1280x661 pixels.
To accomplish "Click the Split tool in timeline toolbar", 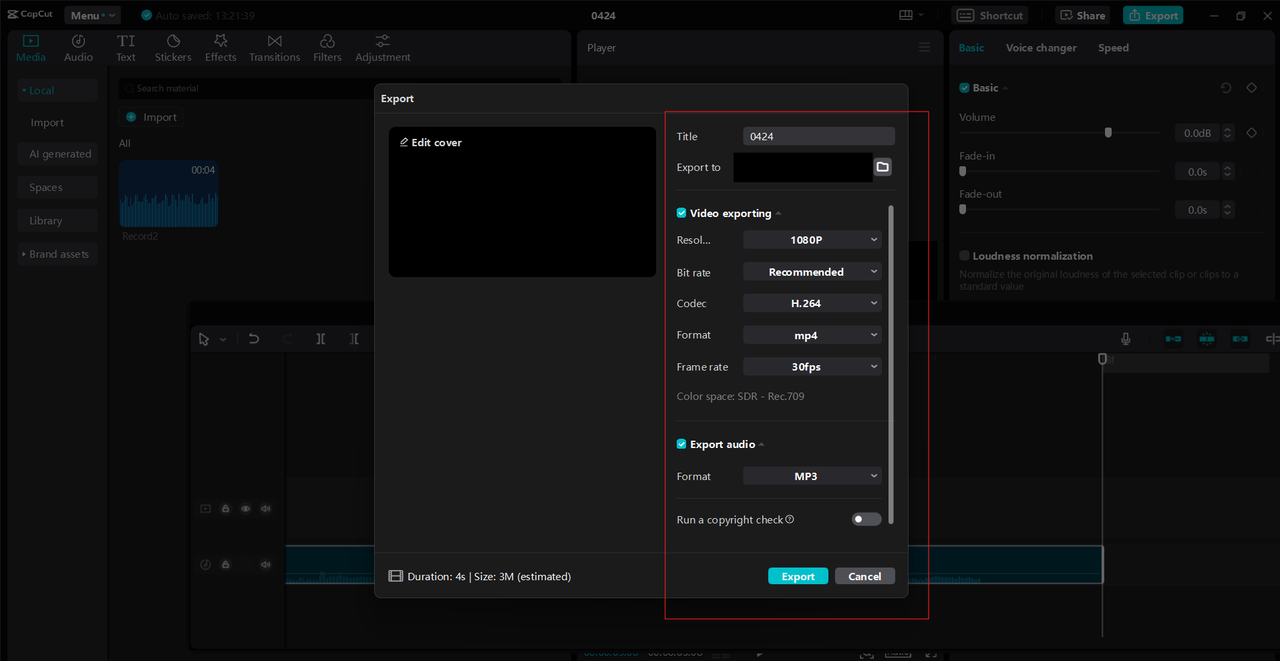I will (320, 339).
